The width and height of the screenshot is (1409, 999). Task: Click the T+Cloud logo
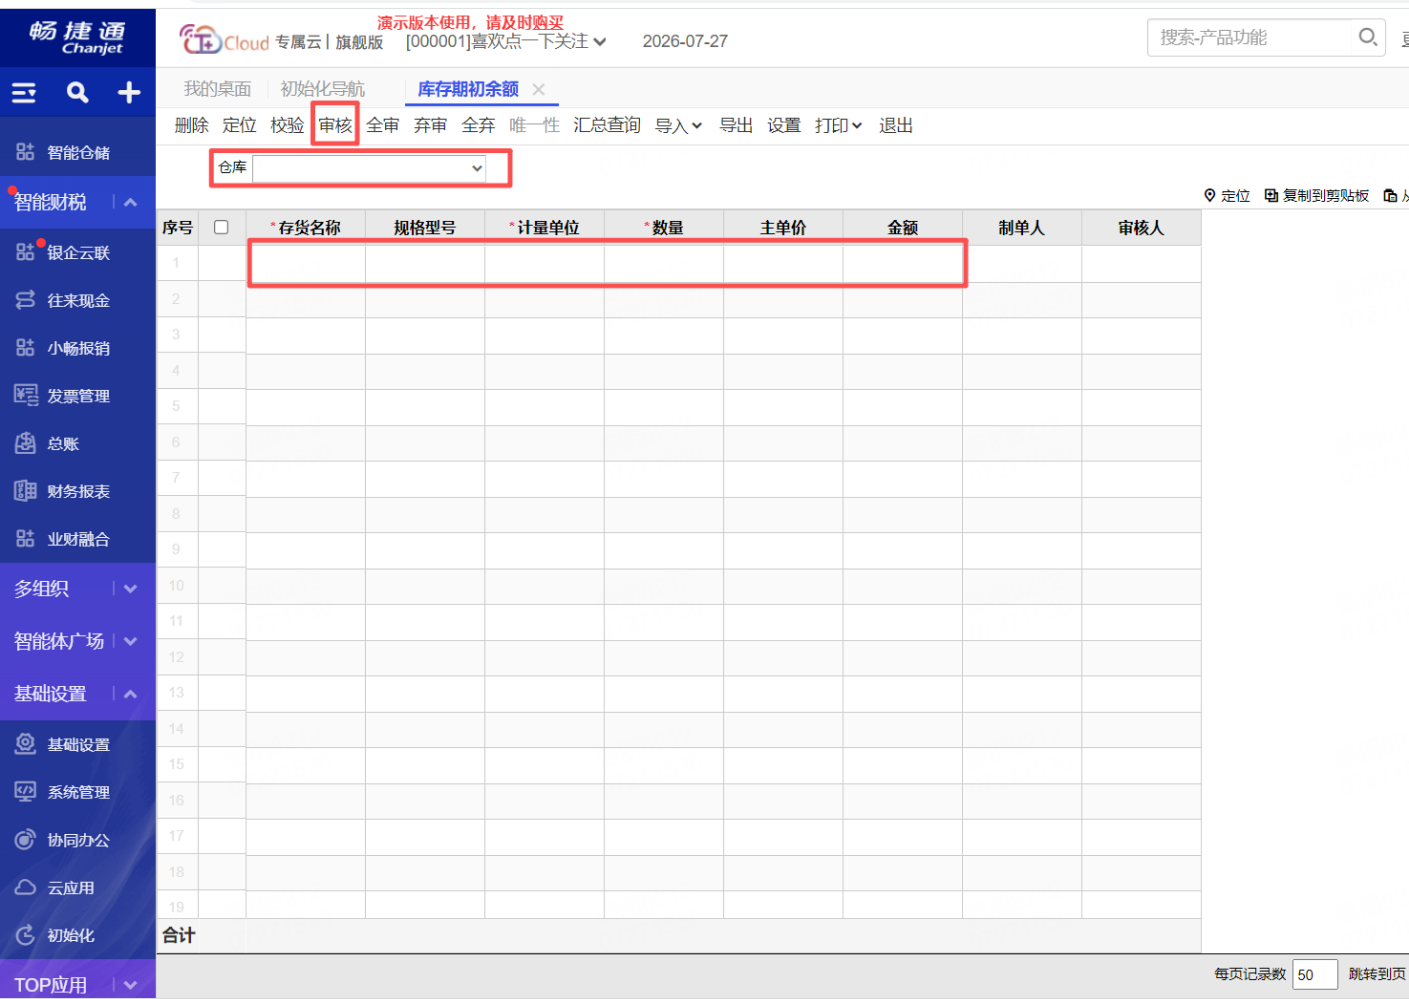click(x=224, y=40)
